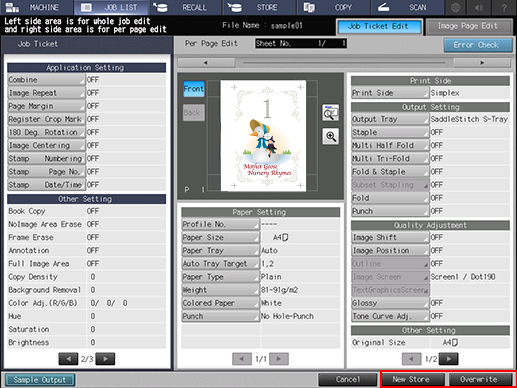Click the Overwrite button

pos(480,379)
